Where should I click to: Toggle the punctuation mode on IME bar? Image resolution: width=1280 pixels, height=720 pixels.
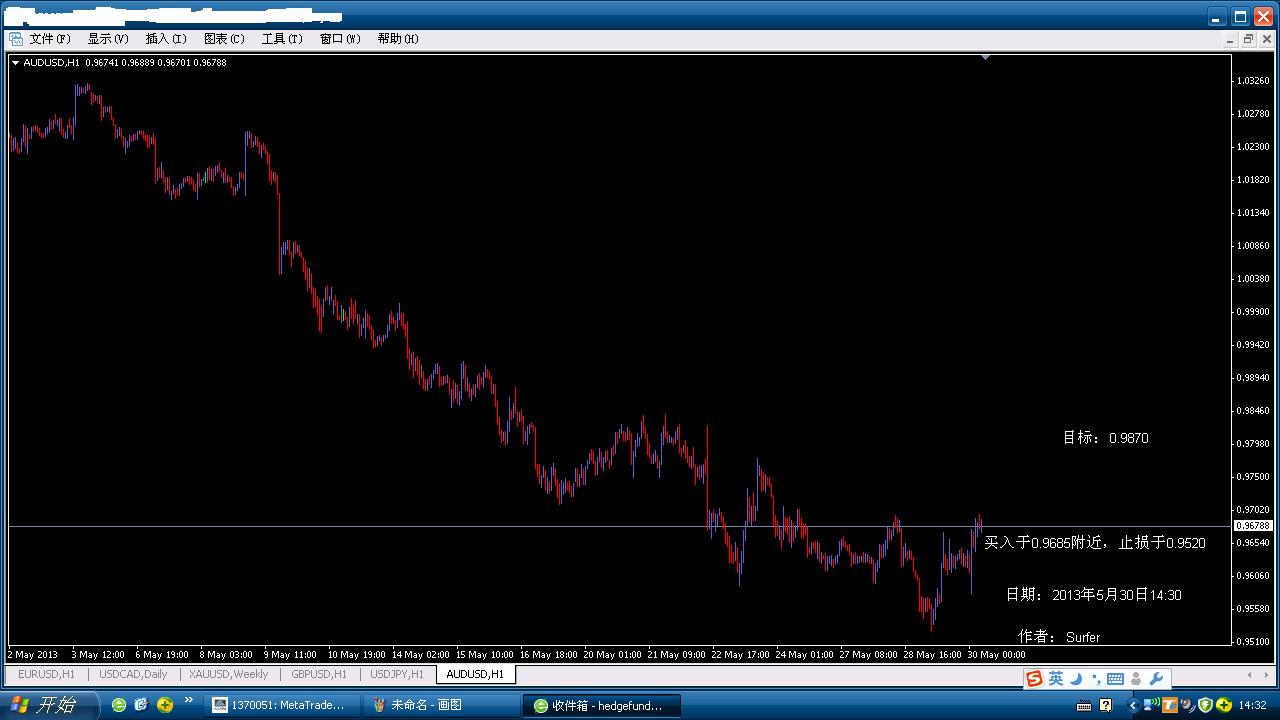1095,681
